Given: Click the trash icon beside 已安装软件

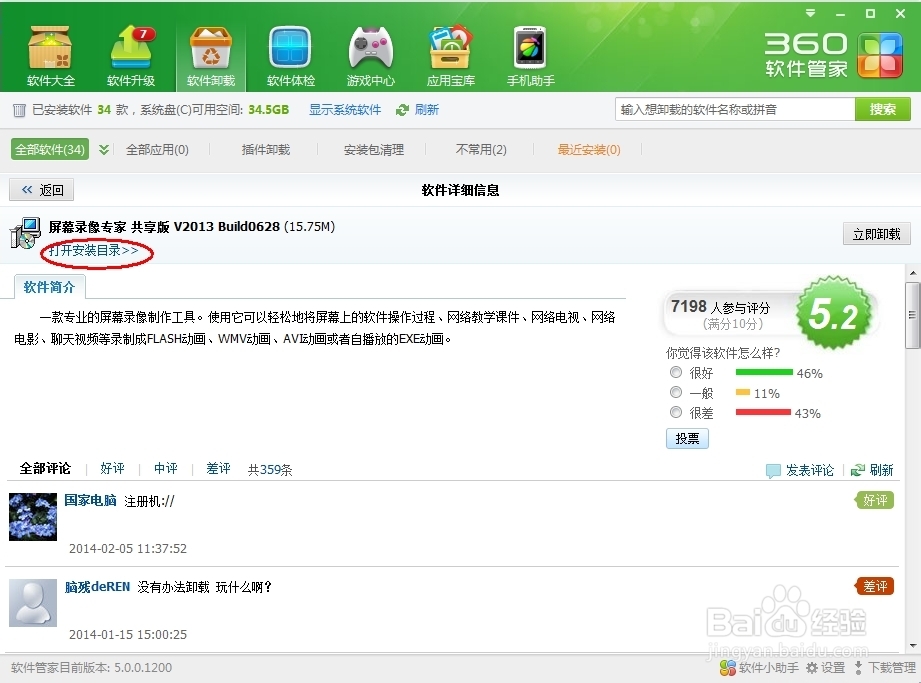Looking at the screenshot, I should click(x=19, y=110).
